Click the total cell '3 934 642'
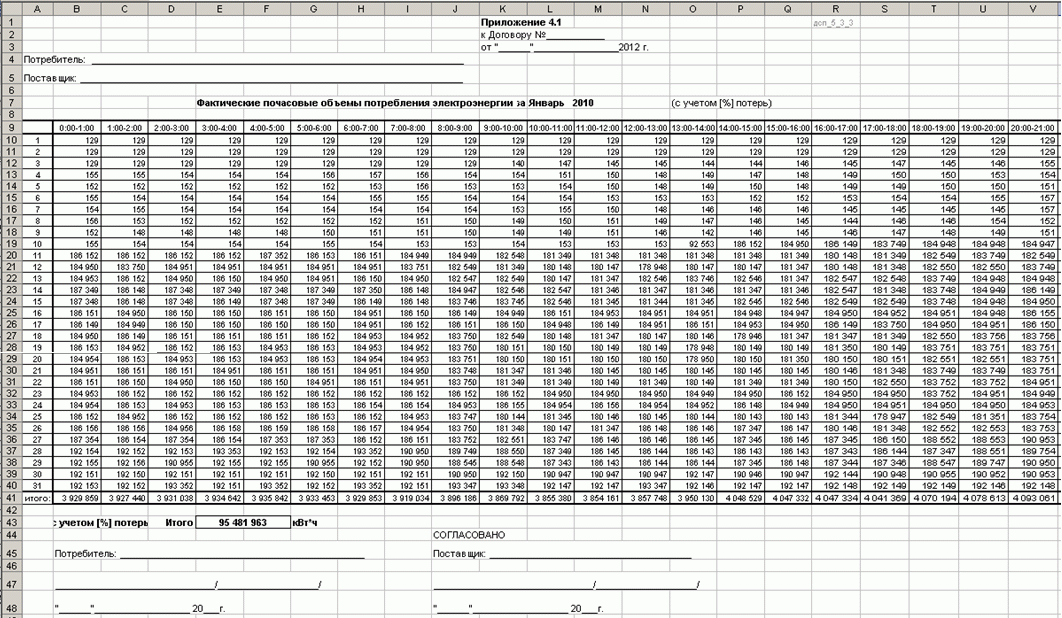 coord(219,498)
